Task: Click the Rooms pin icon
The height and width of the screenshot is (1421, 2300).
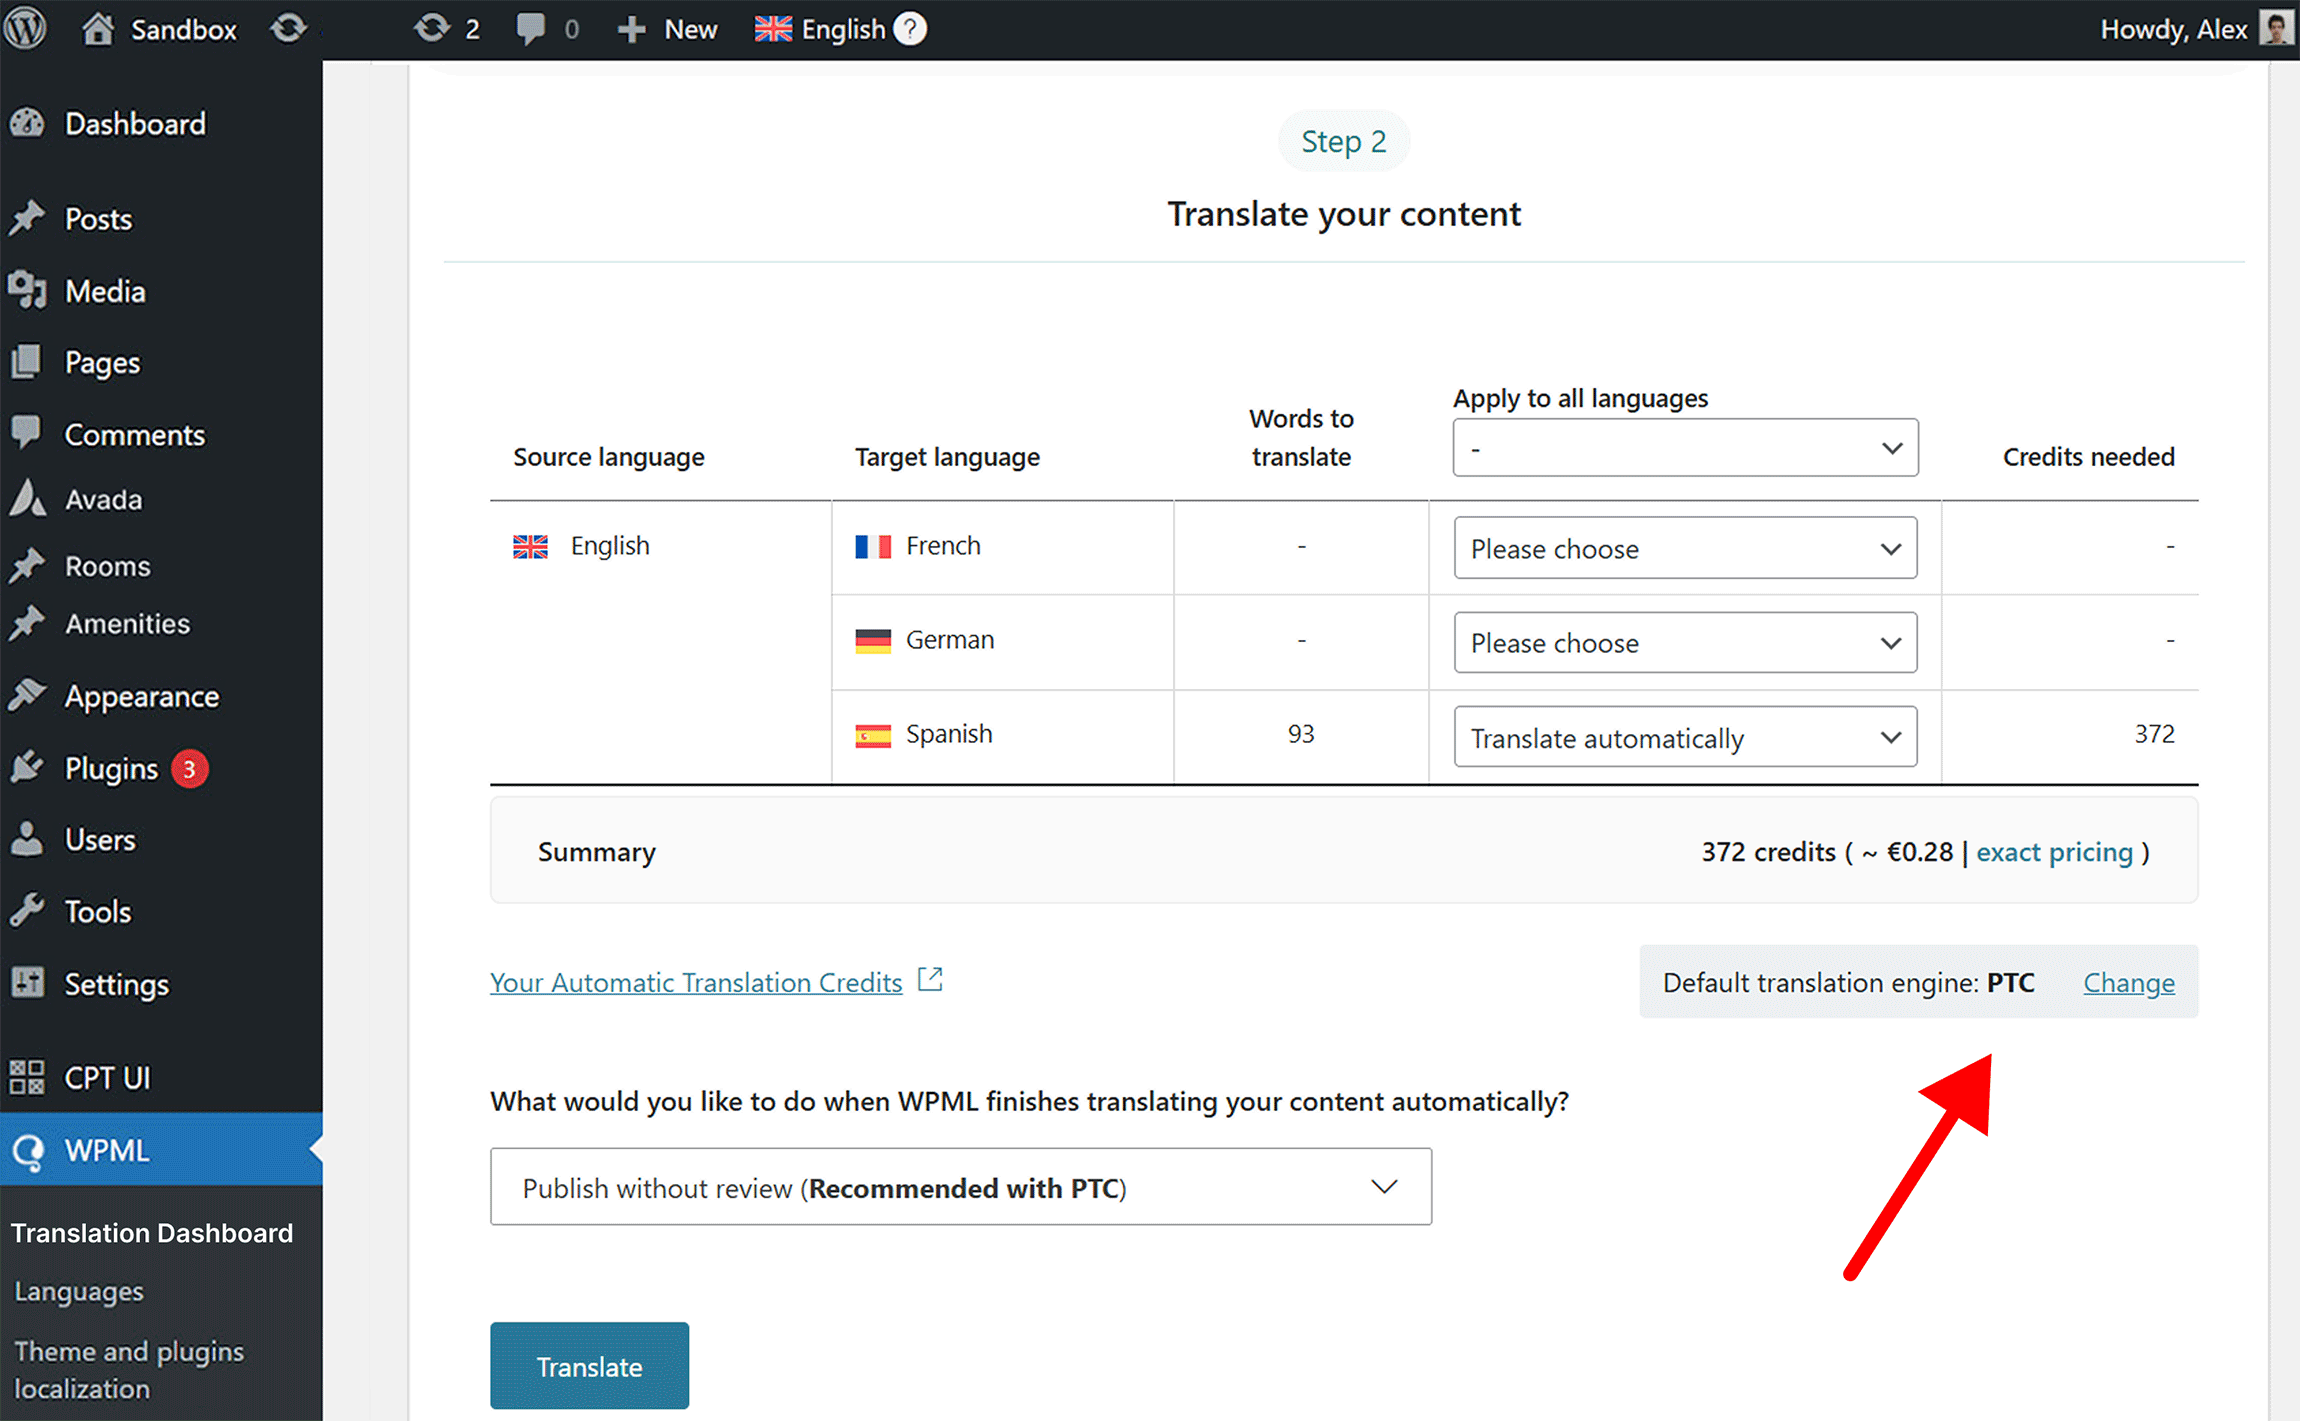Action: click(x=28, y=565)
